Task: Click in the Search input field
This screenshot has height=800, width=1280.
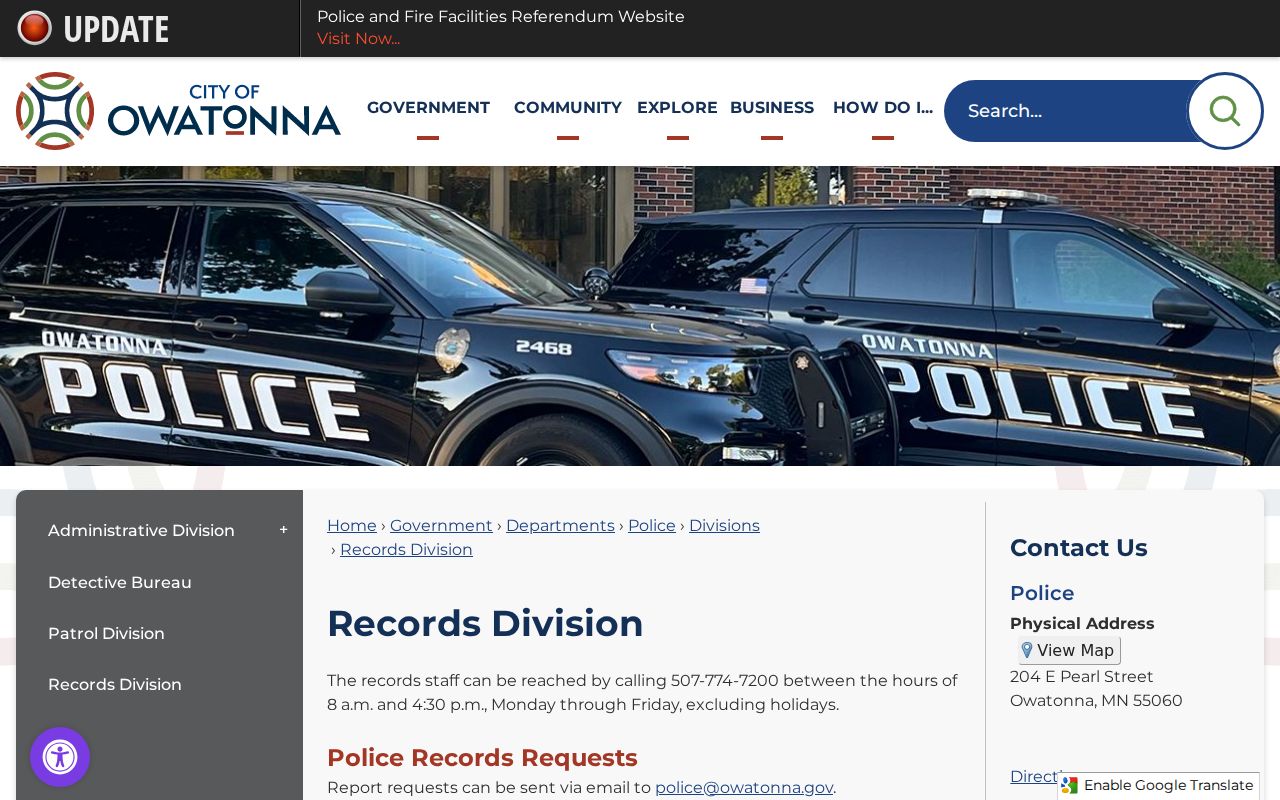Action: 1066,111
